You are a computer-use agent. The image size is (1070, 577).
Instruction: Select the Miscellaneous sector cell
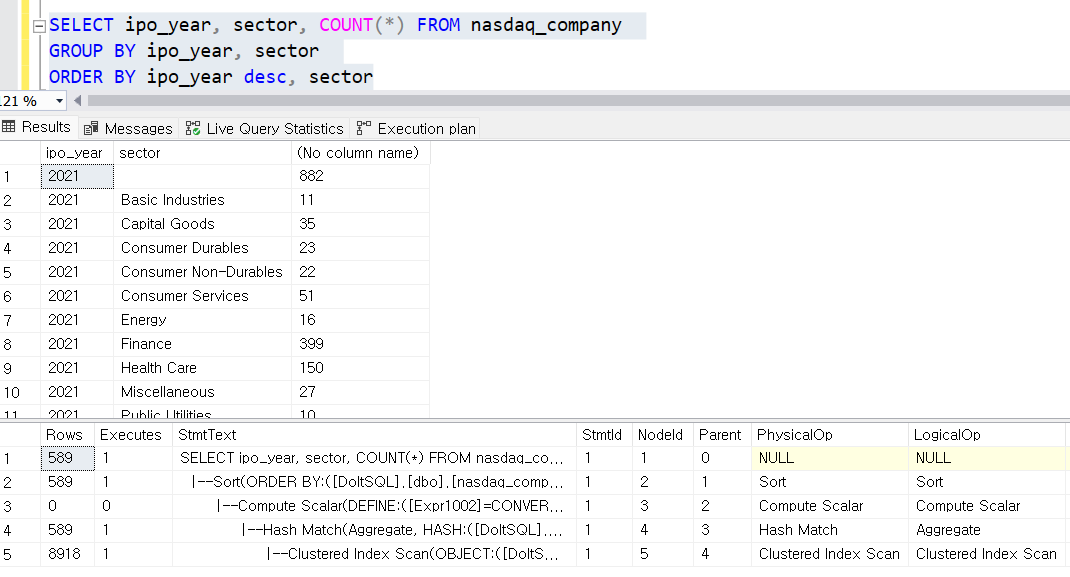tap(203, 391)
